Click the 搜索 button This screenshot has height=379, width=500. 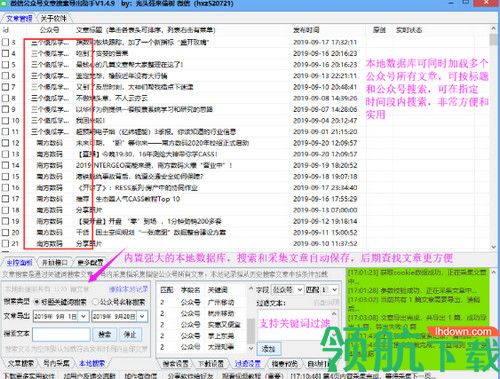point(104,334)
